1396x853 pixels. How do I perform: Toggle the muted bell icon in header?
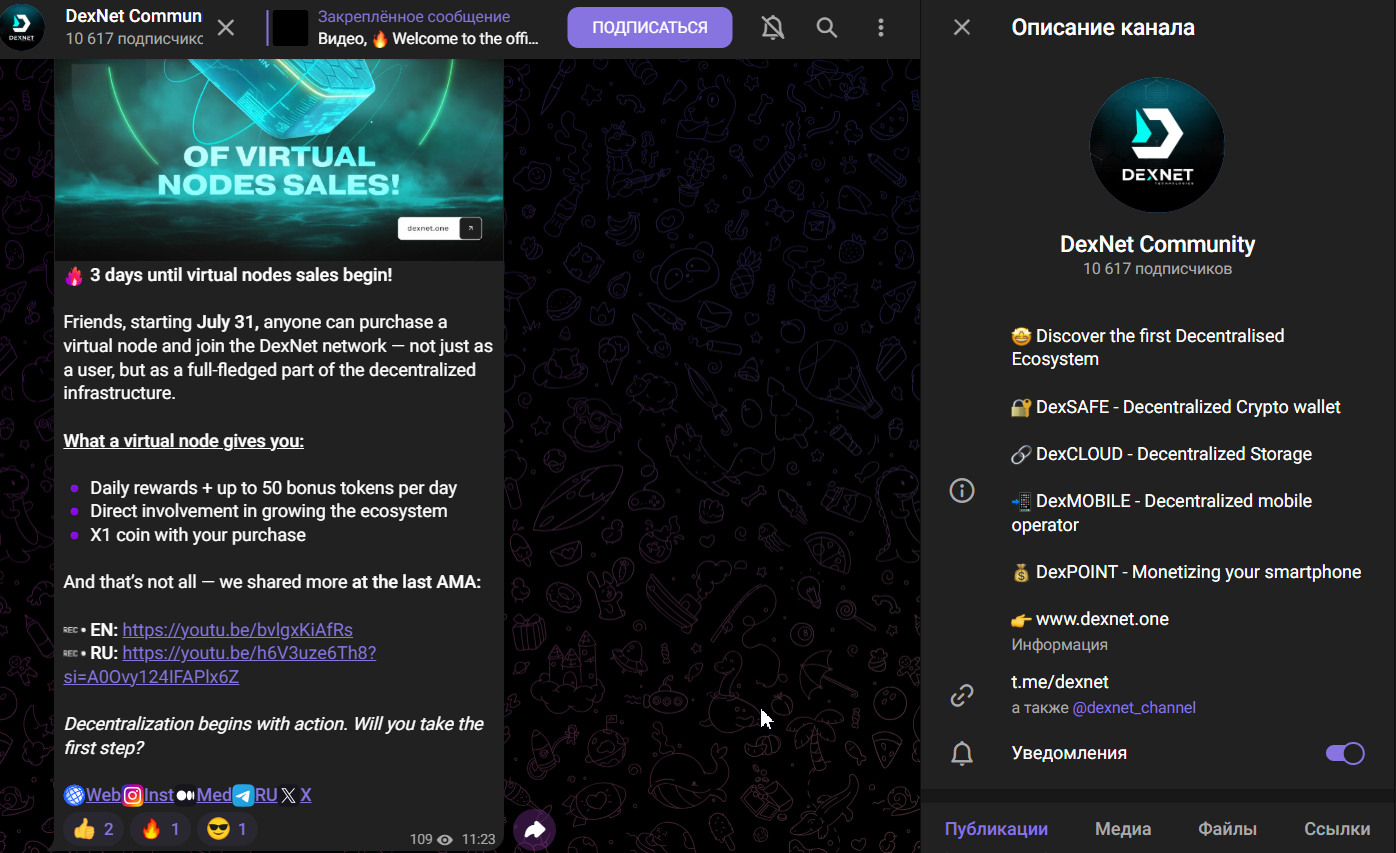coord(773,28)
